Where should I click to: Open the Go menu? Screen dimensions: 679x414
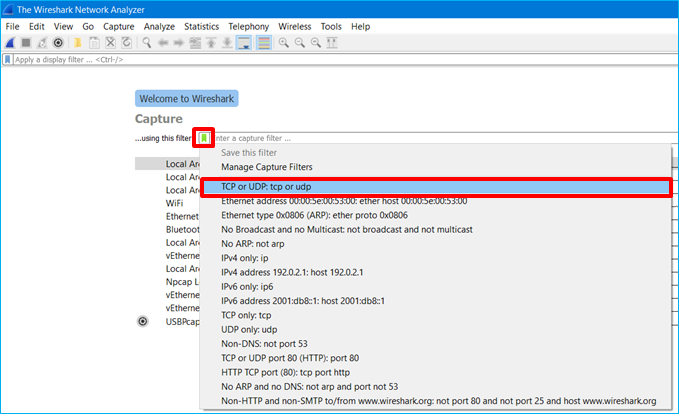click(88, 26)
